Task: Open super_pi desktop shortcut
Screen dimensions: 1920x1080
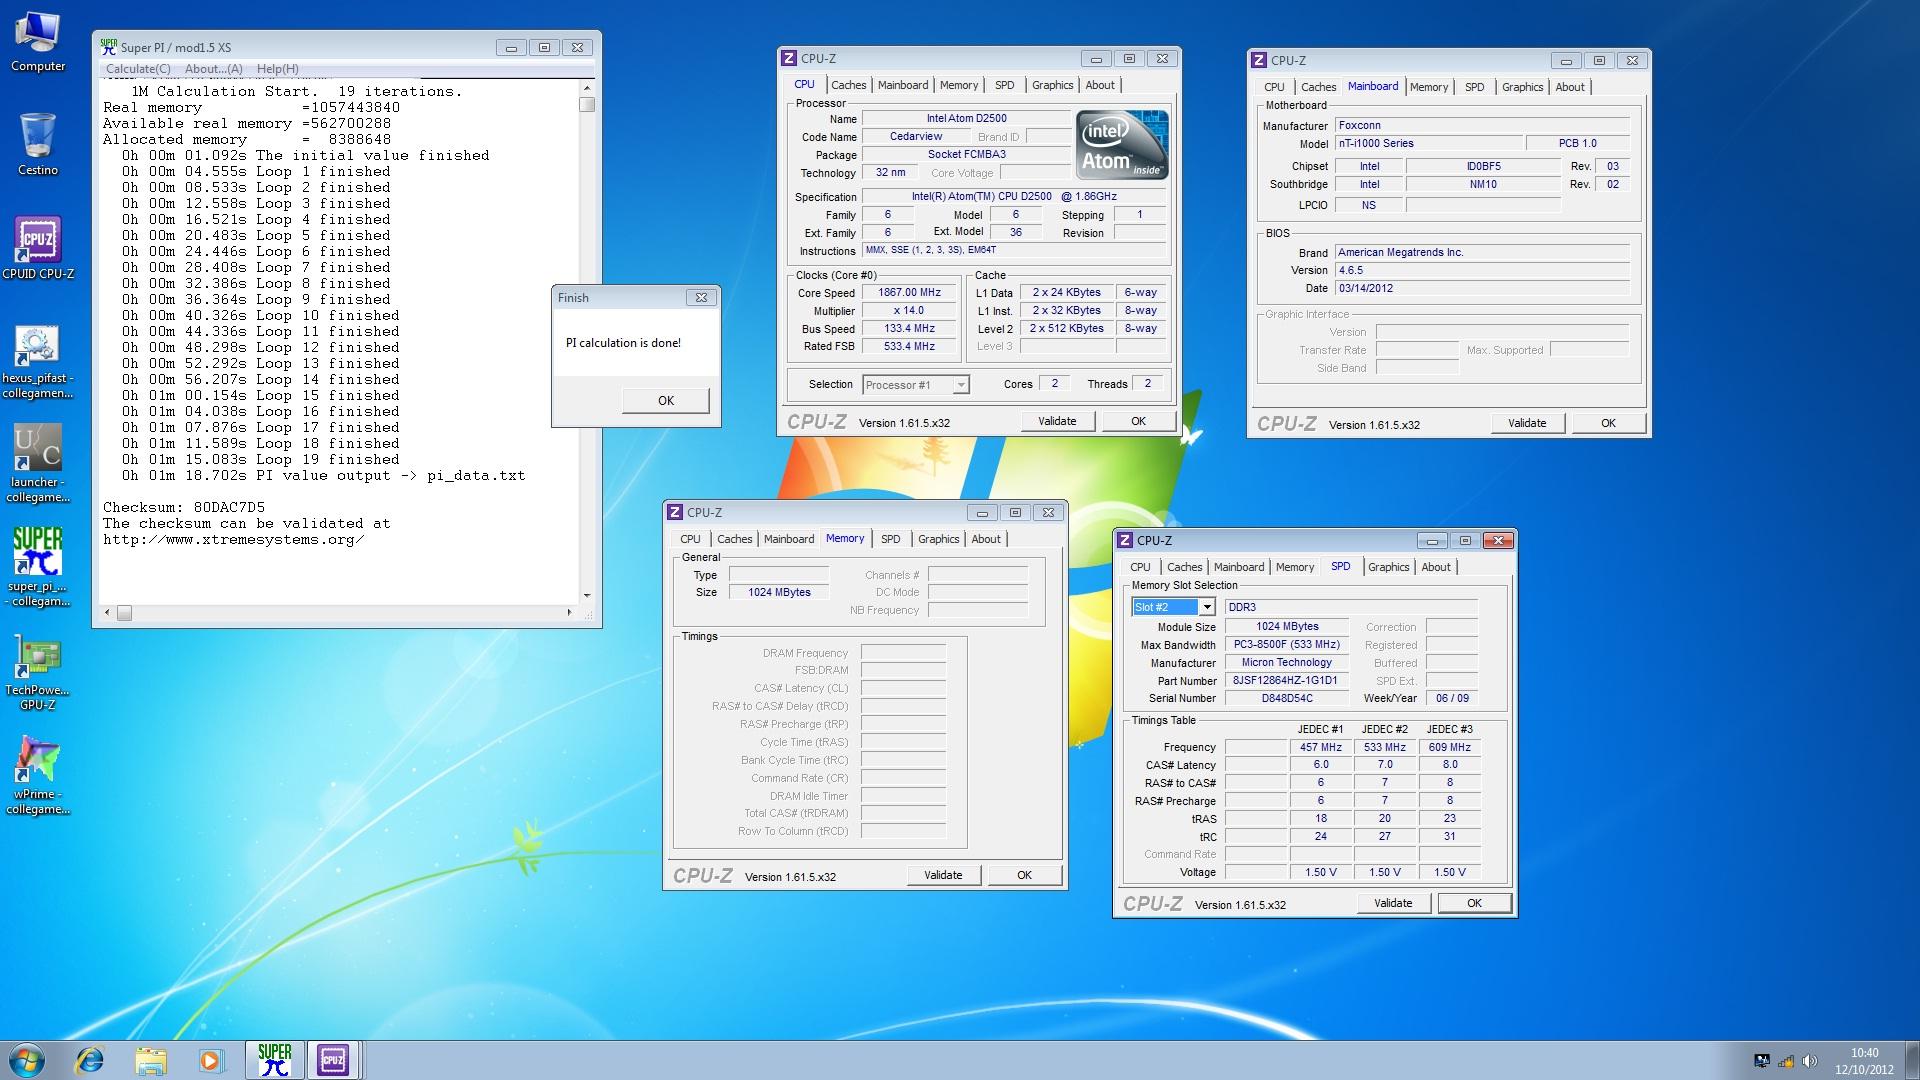Action: pos(38,568)
